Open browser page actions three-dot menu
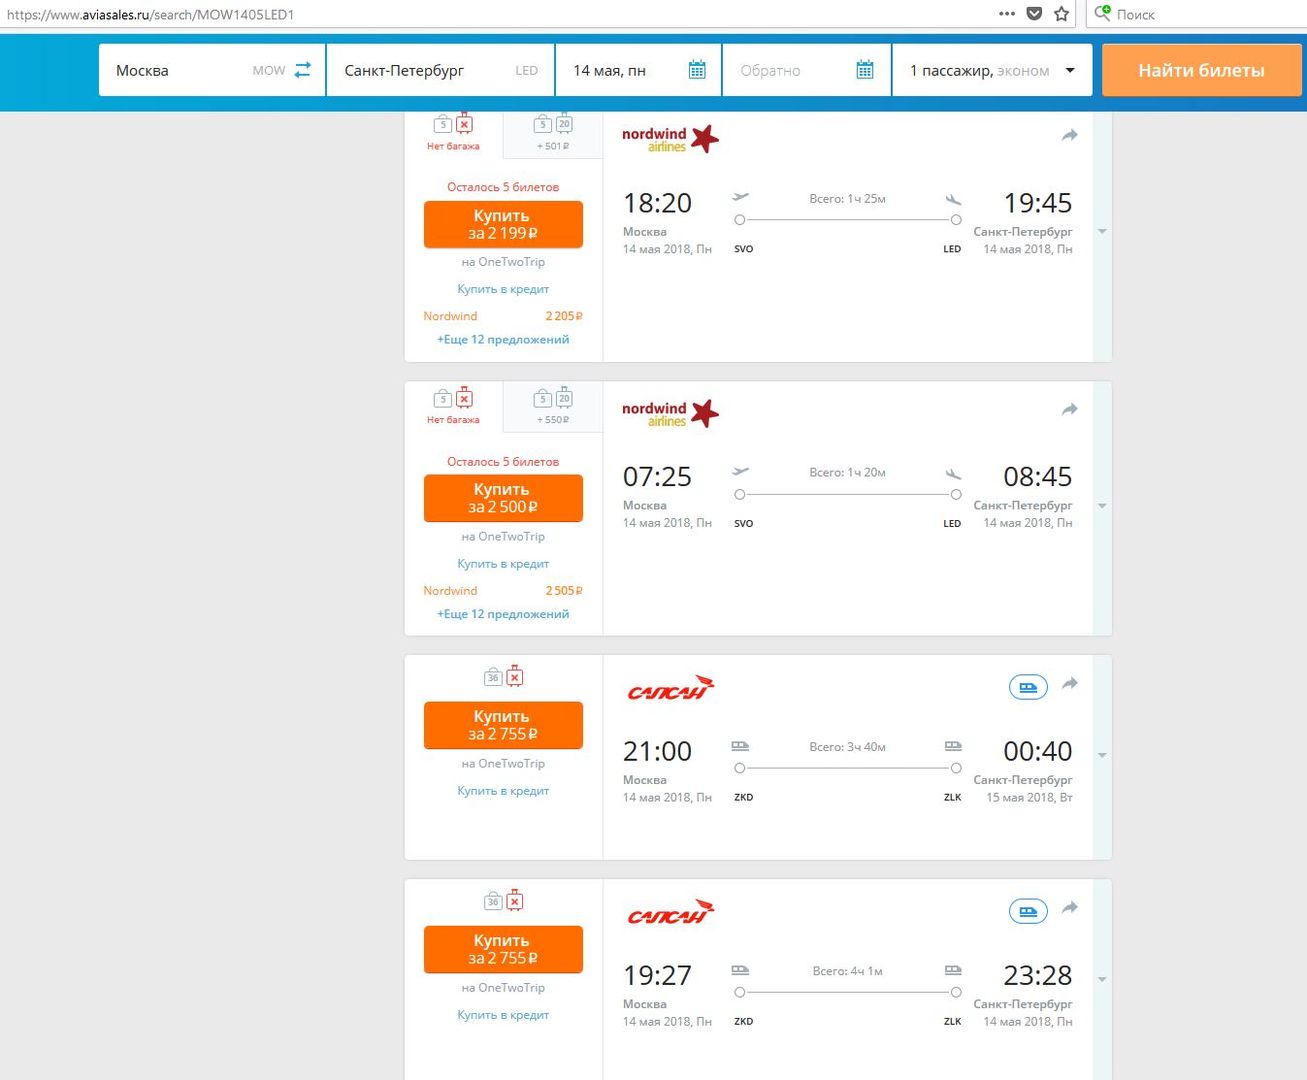Viewport: 1307px width, 1080px height. tap(1007, 14)
